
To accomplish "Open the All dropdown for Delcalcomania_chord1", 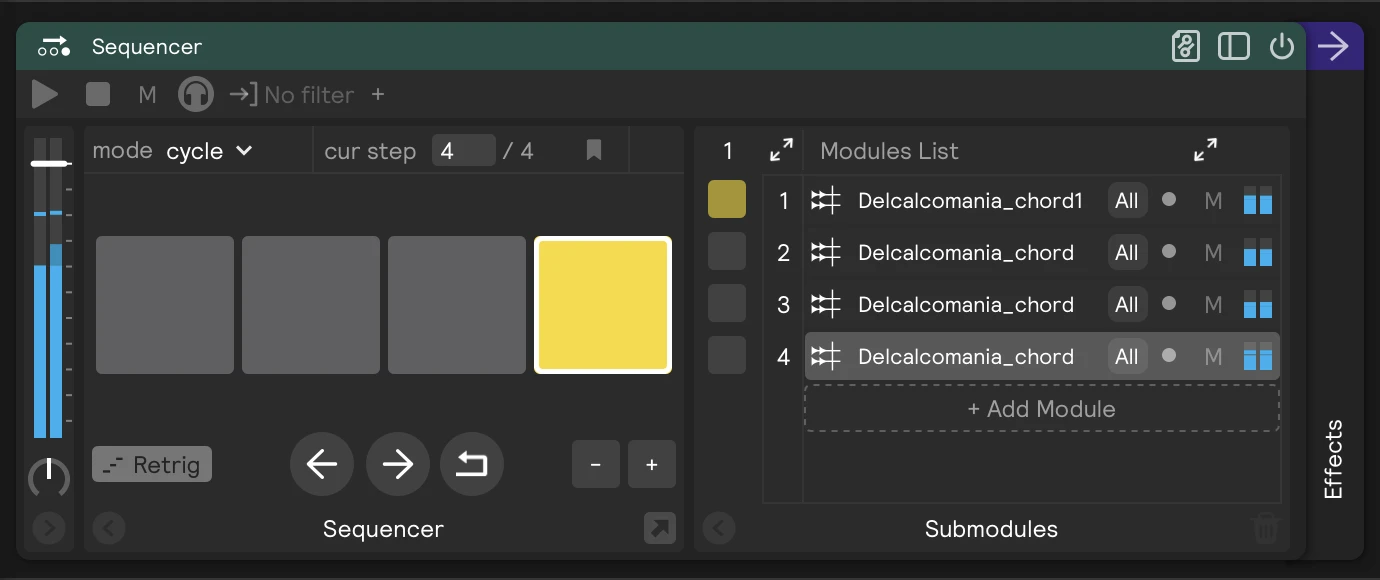I will (1127, 201).
